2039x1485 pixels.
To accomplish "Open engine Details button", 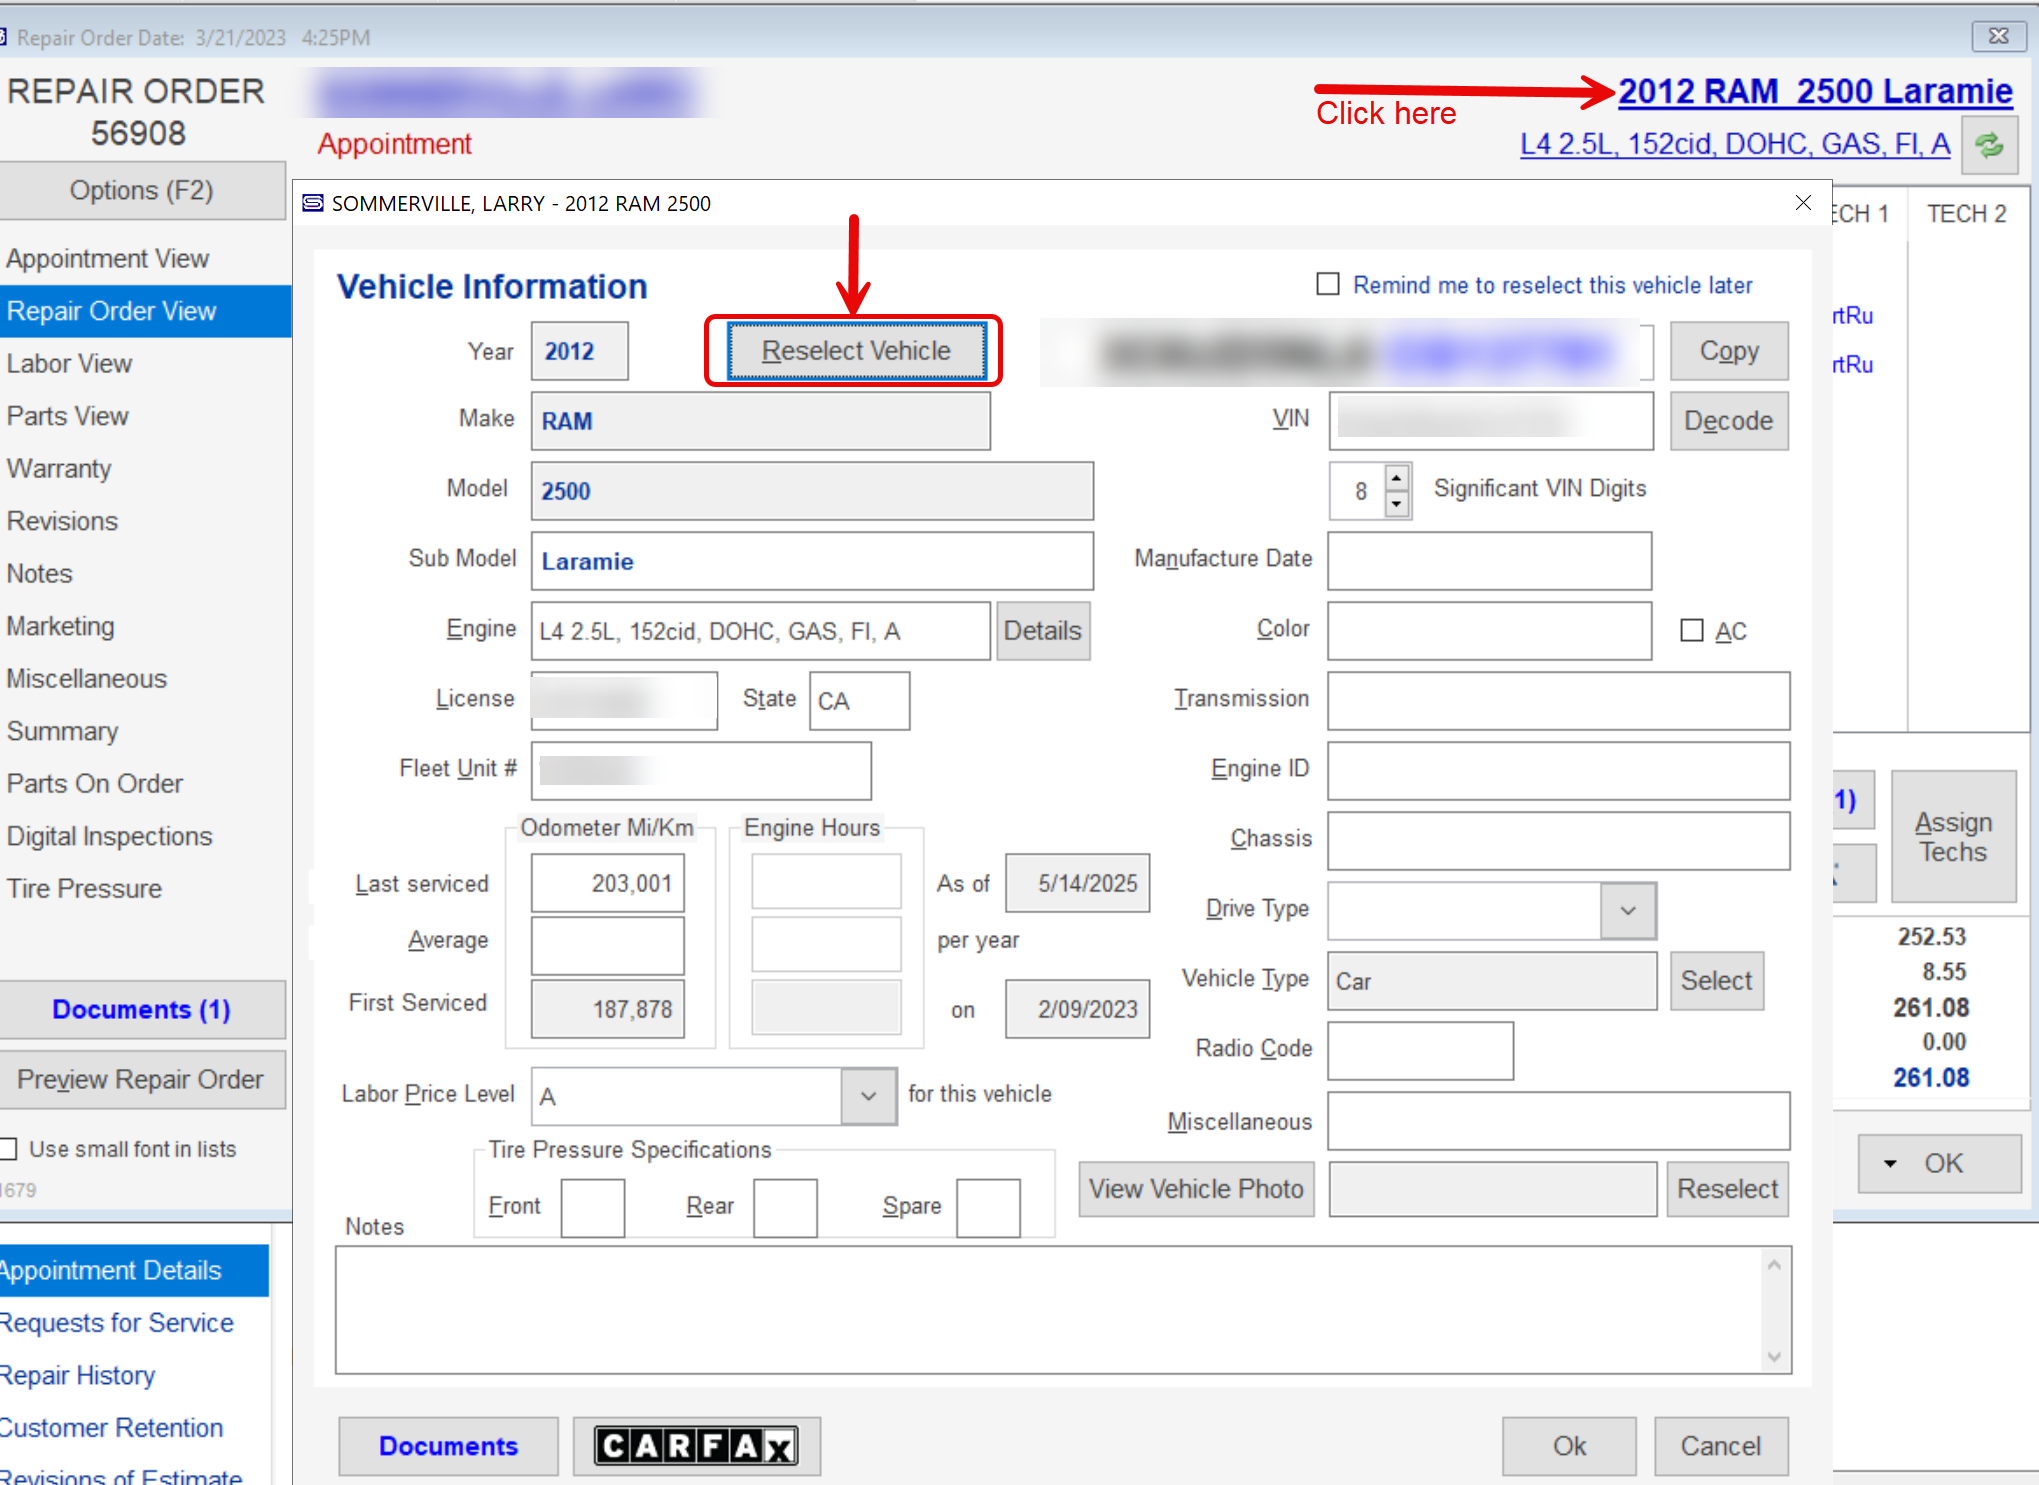I will [1043, 631].
